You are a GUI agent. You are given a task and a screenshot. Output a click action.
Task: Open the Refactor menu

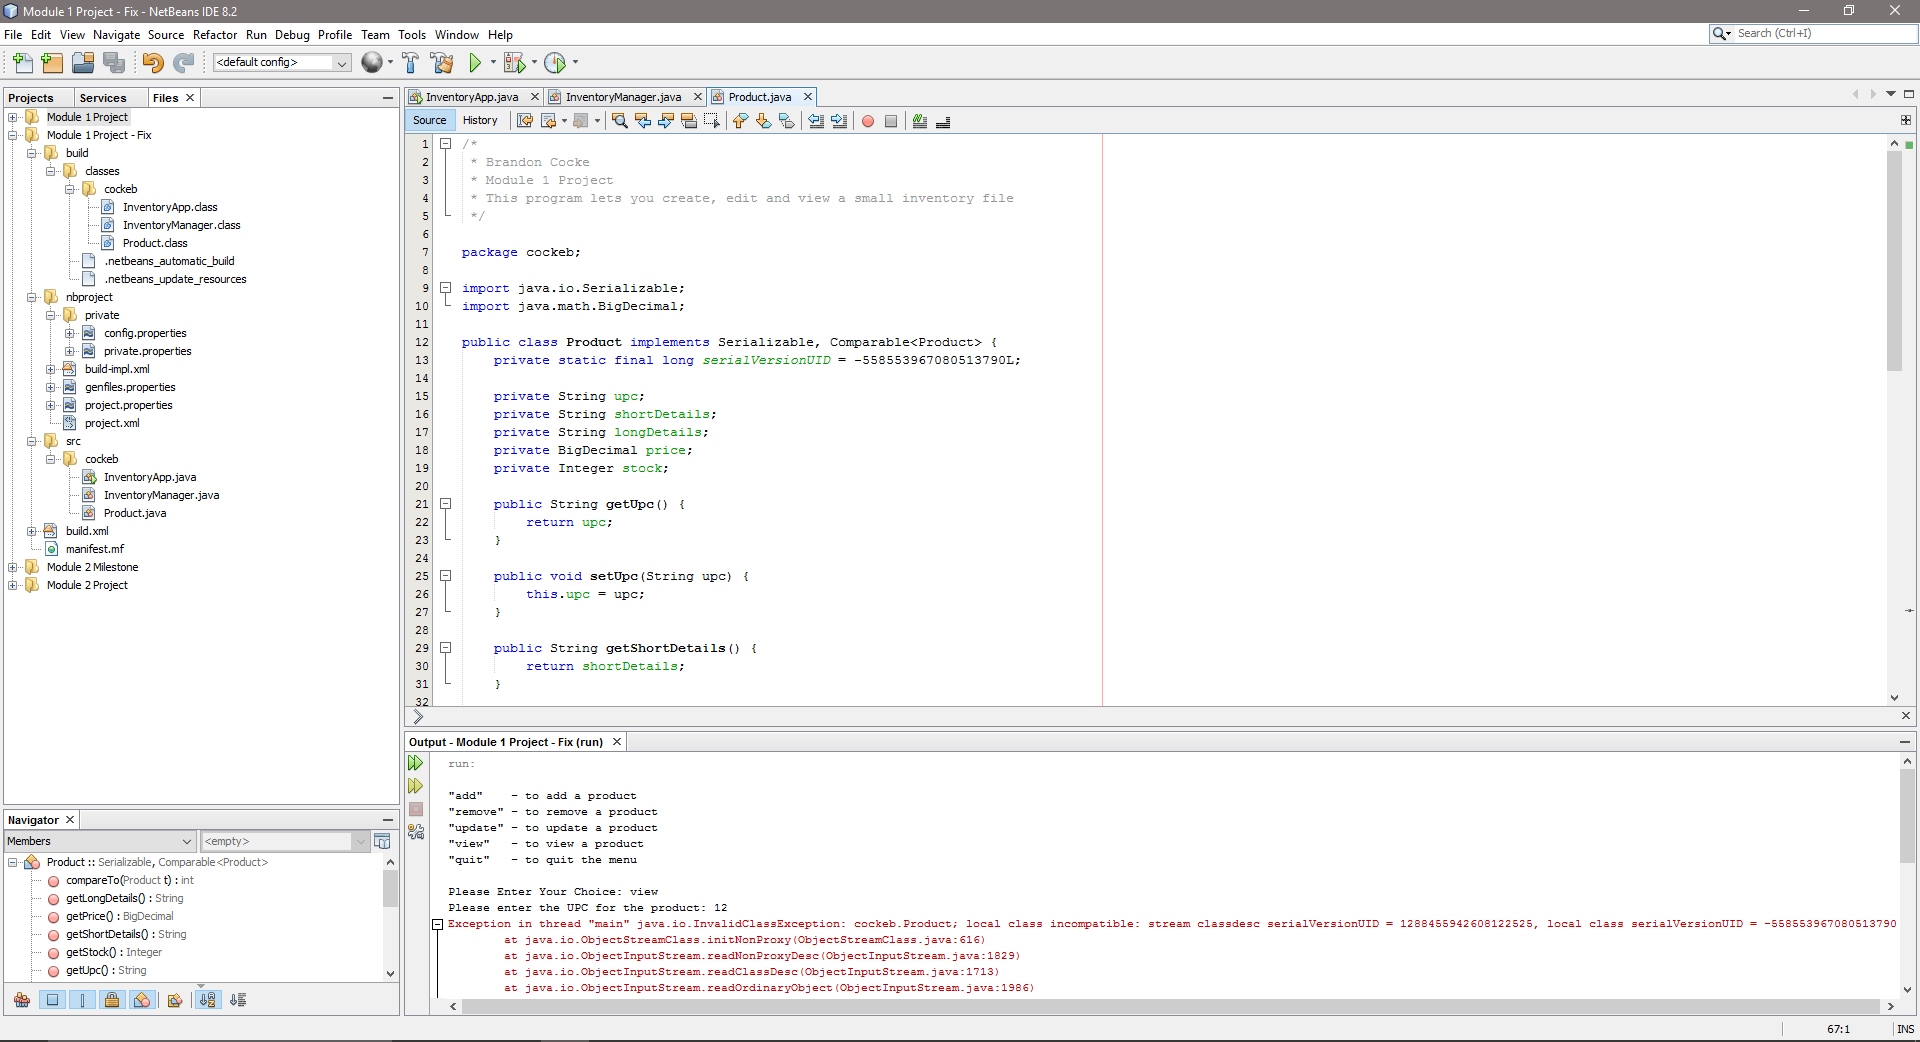(215, 35)
